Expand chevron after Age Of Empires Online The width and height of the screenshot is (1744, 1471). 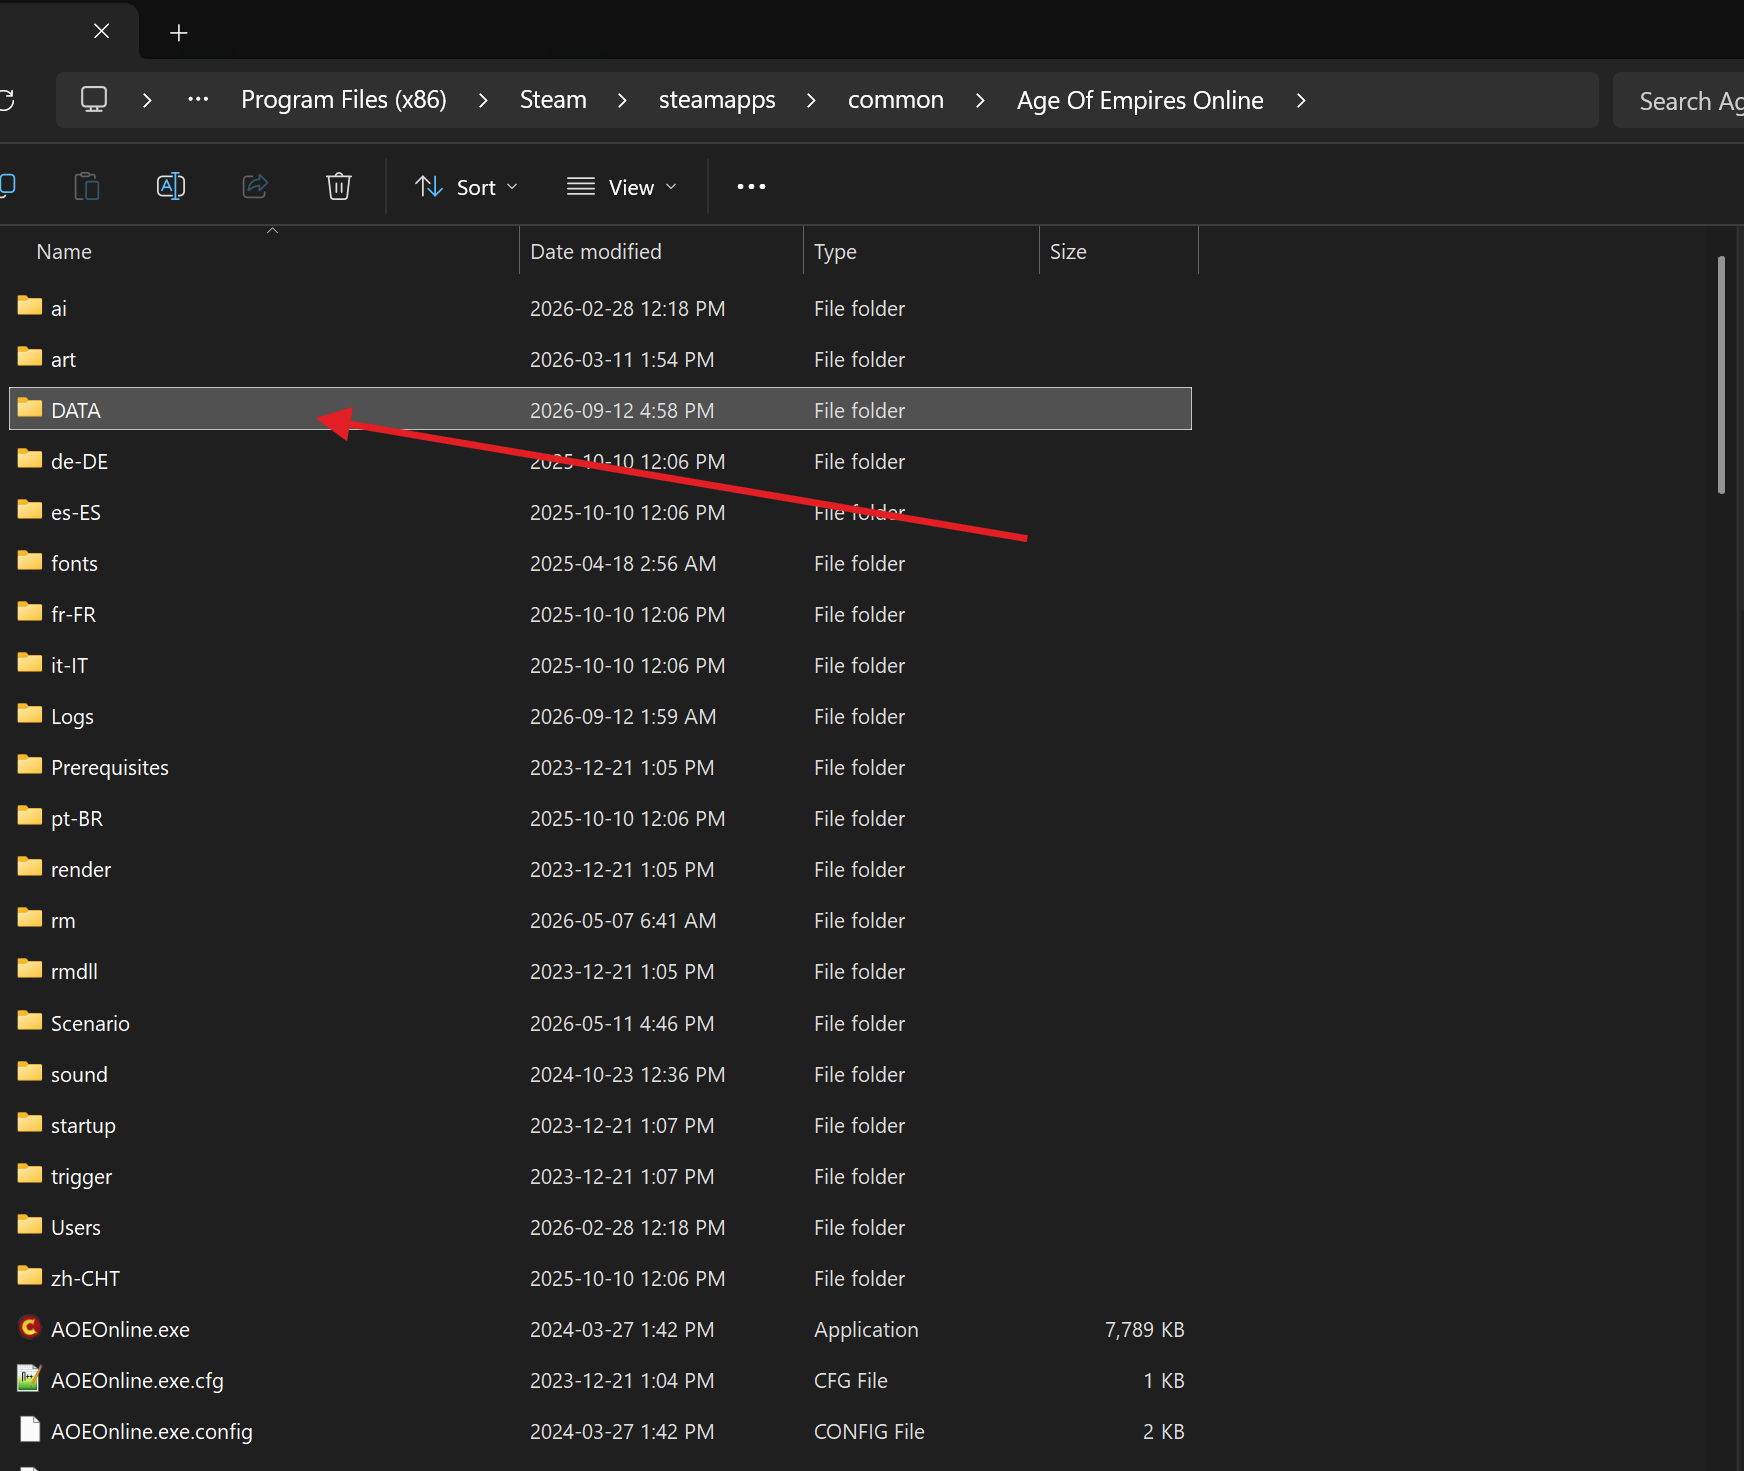(x=1301, y=100)
